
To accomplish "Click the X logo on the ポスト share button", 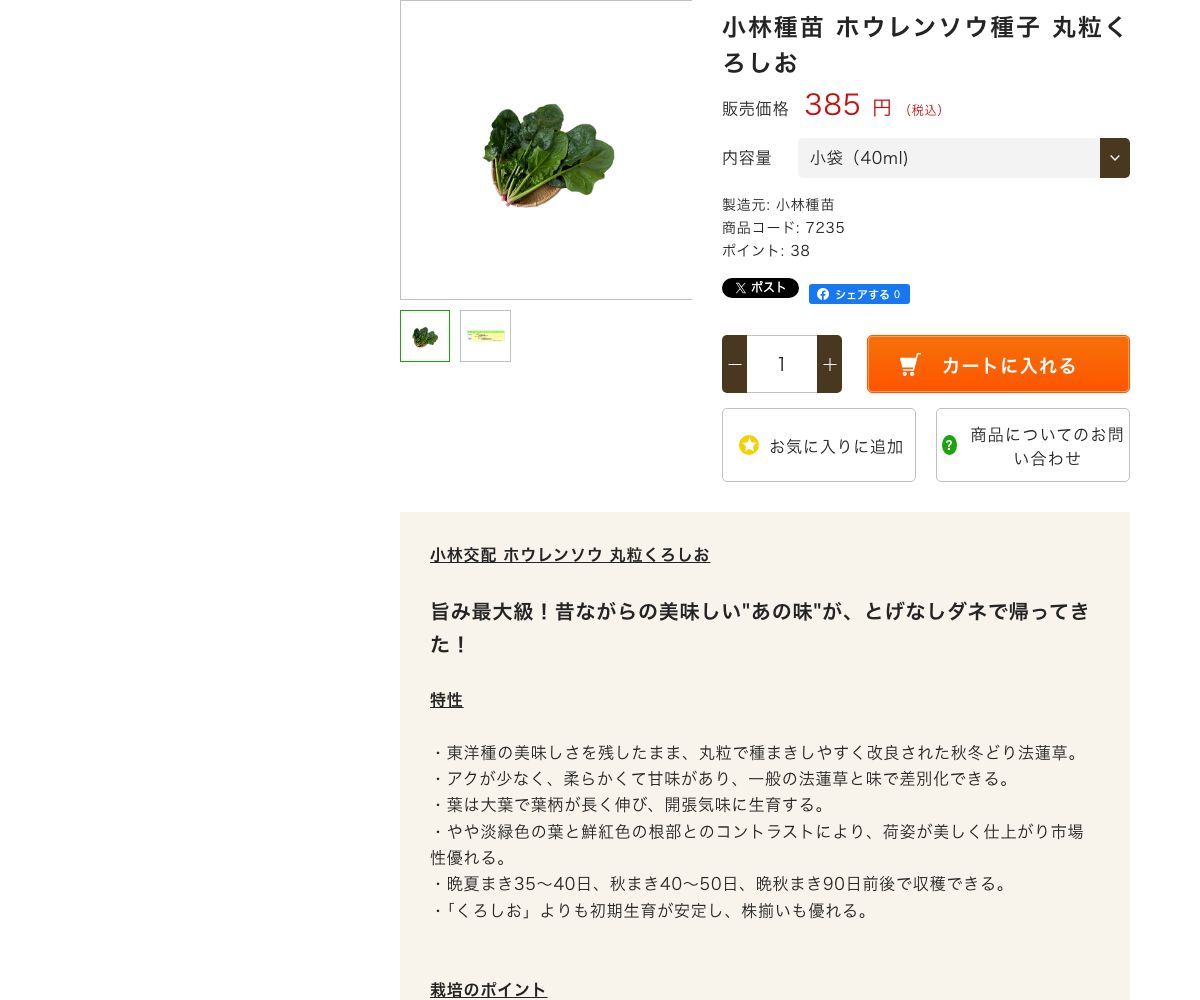I will [x=740, y=288].
